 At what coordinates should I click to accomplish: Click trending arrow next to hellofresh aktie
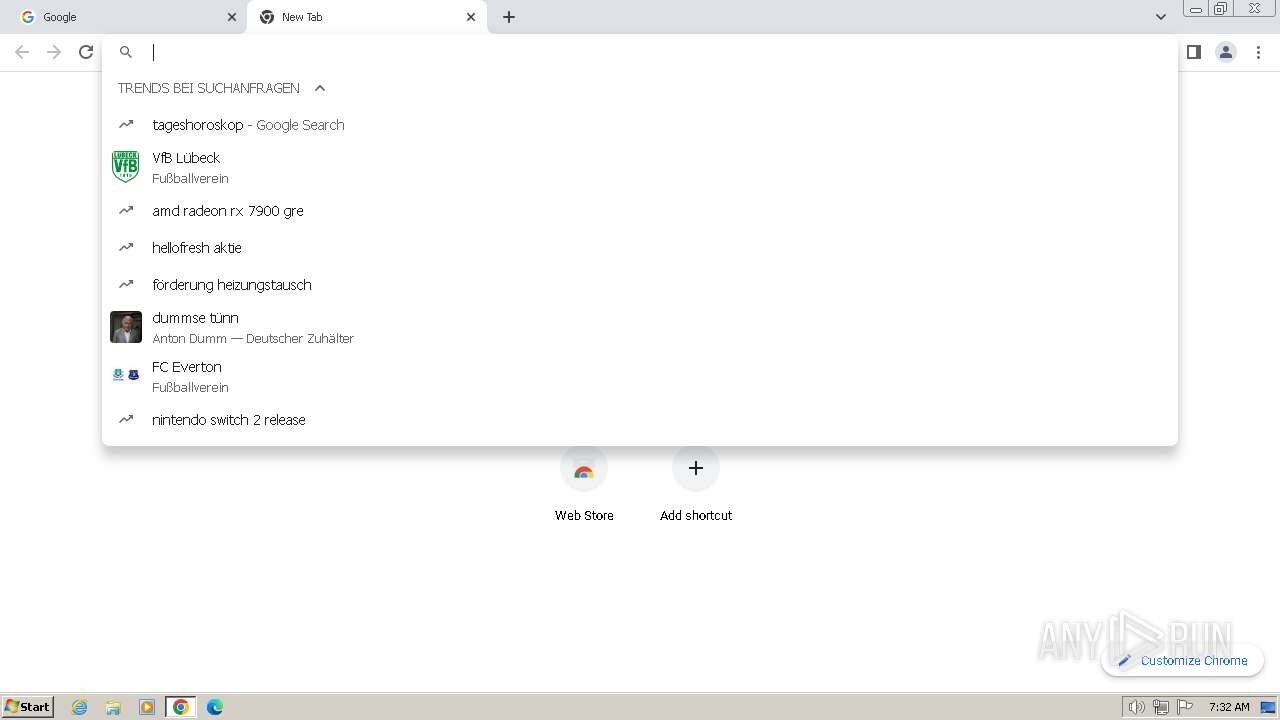click(126, 247)
